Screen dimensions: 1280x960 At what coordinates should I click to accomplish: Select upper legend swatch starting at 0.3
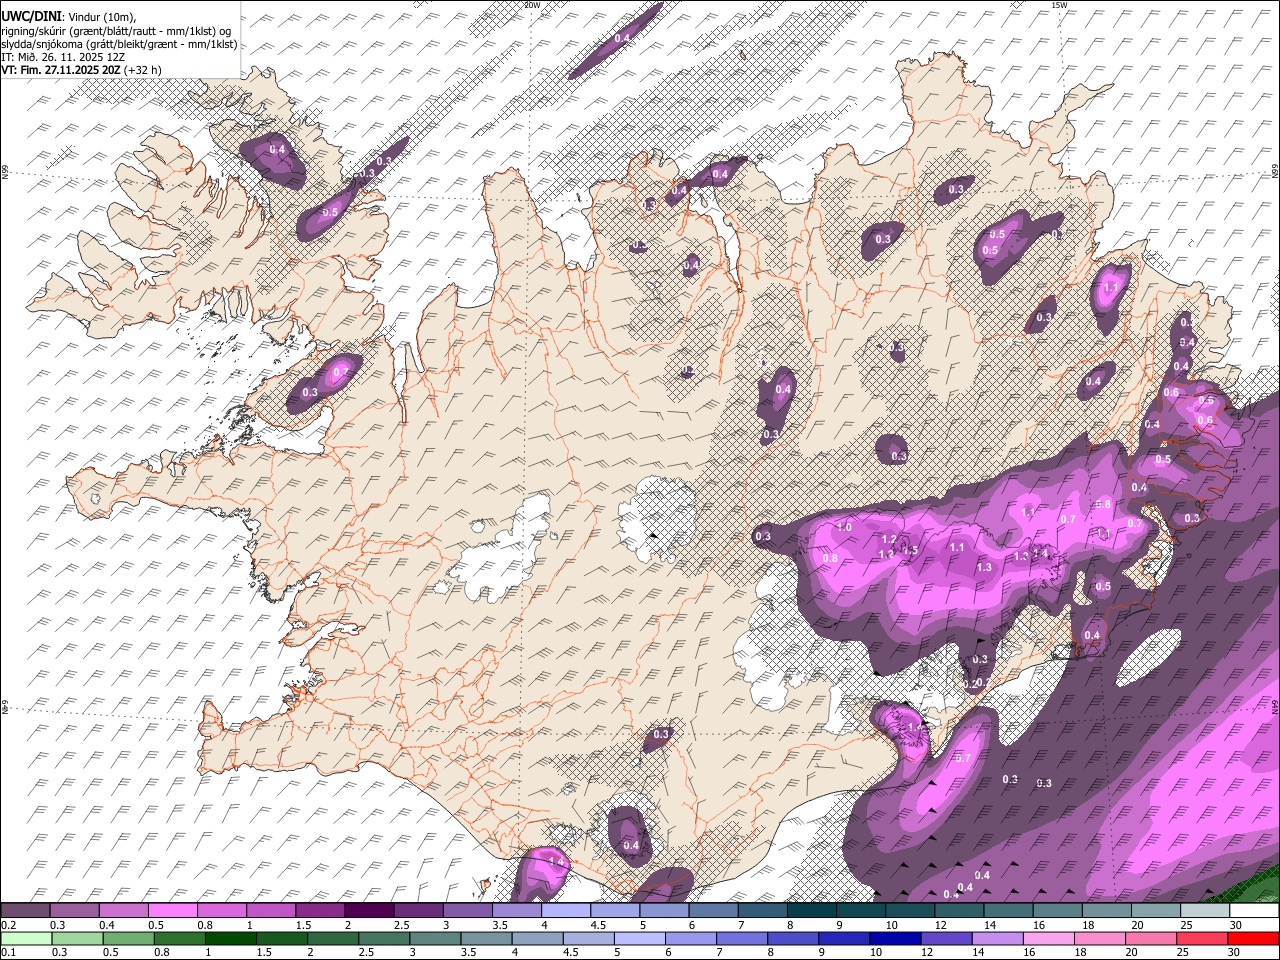[x=75, y=911]
